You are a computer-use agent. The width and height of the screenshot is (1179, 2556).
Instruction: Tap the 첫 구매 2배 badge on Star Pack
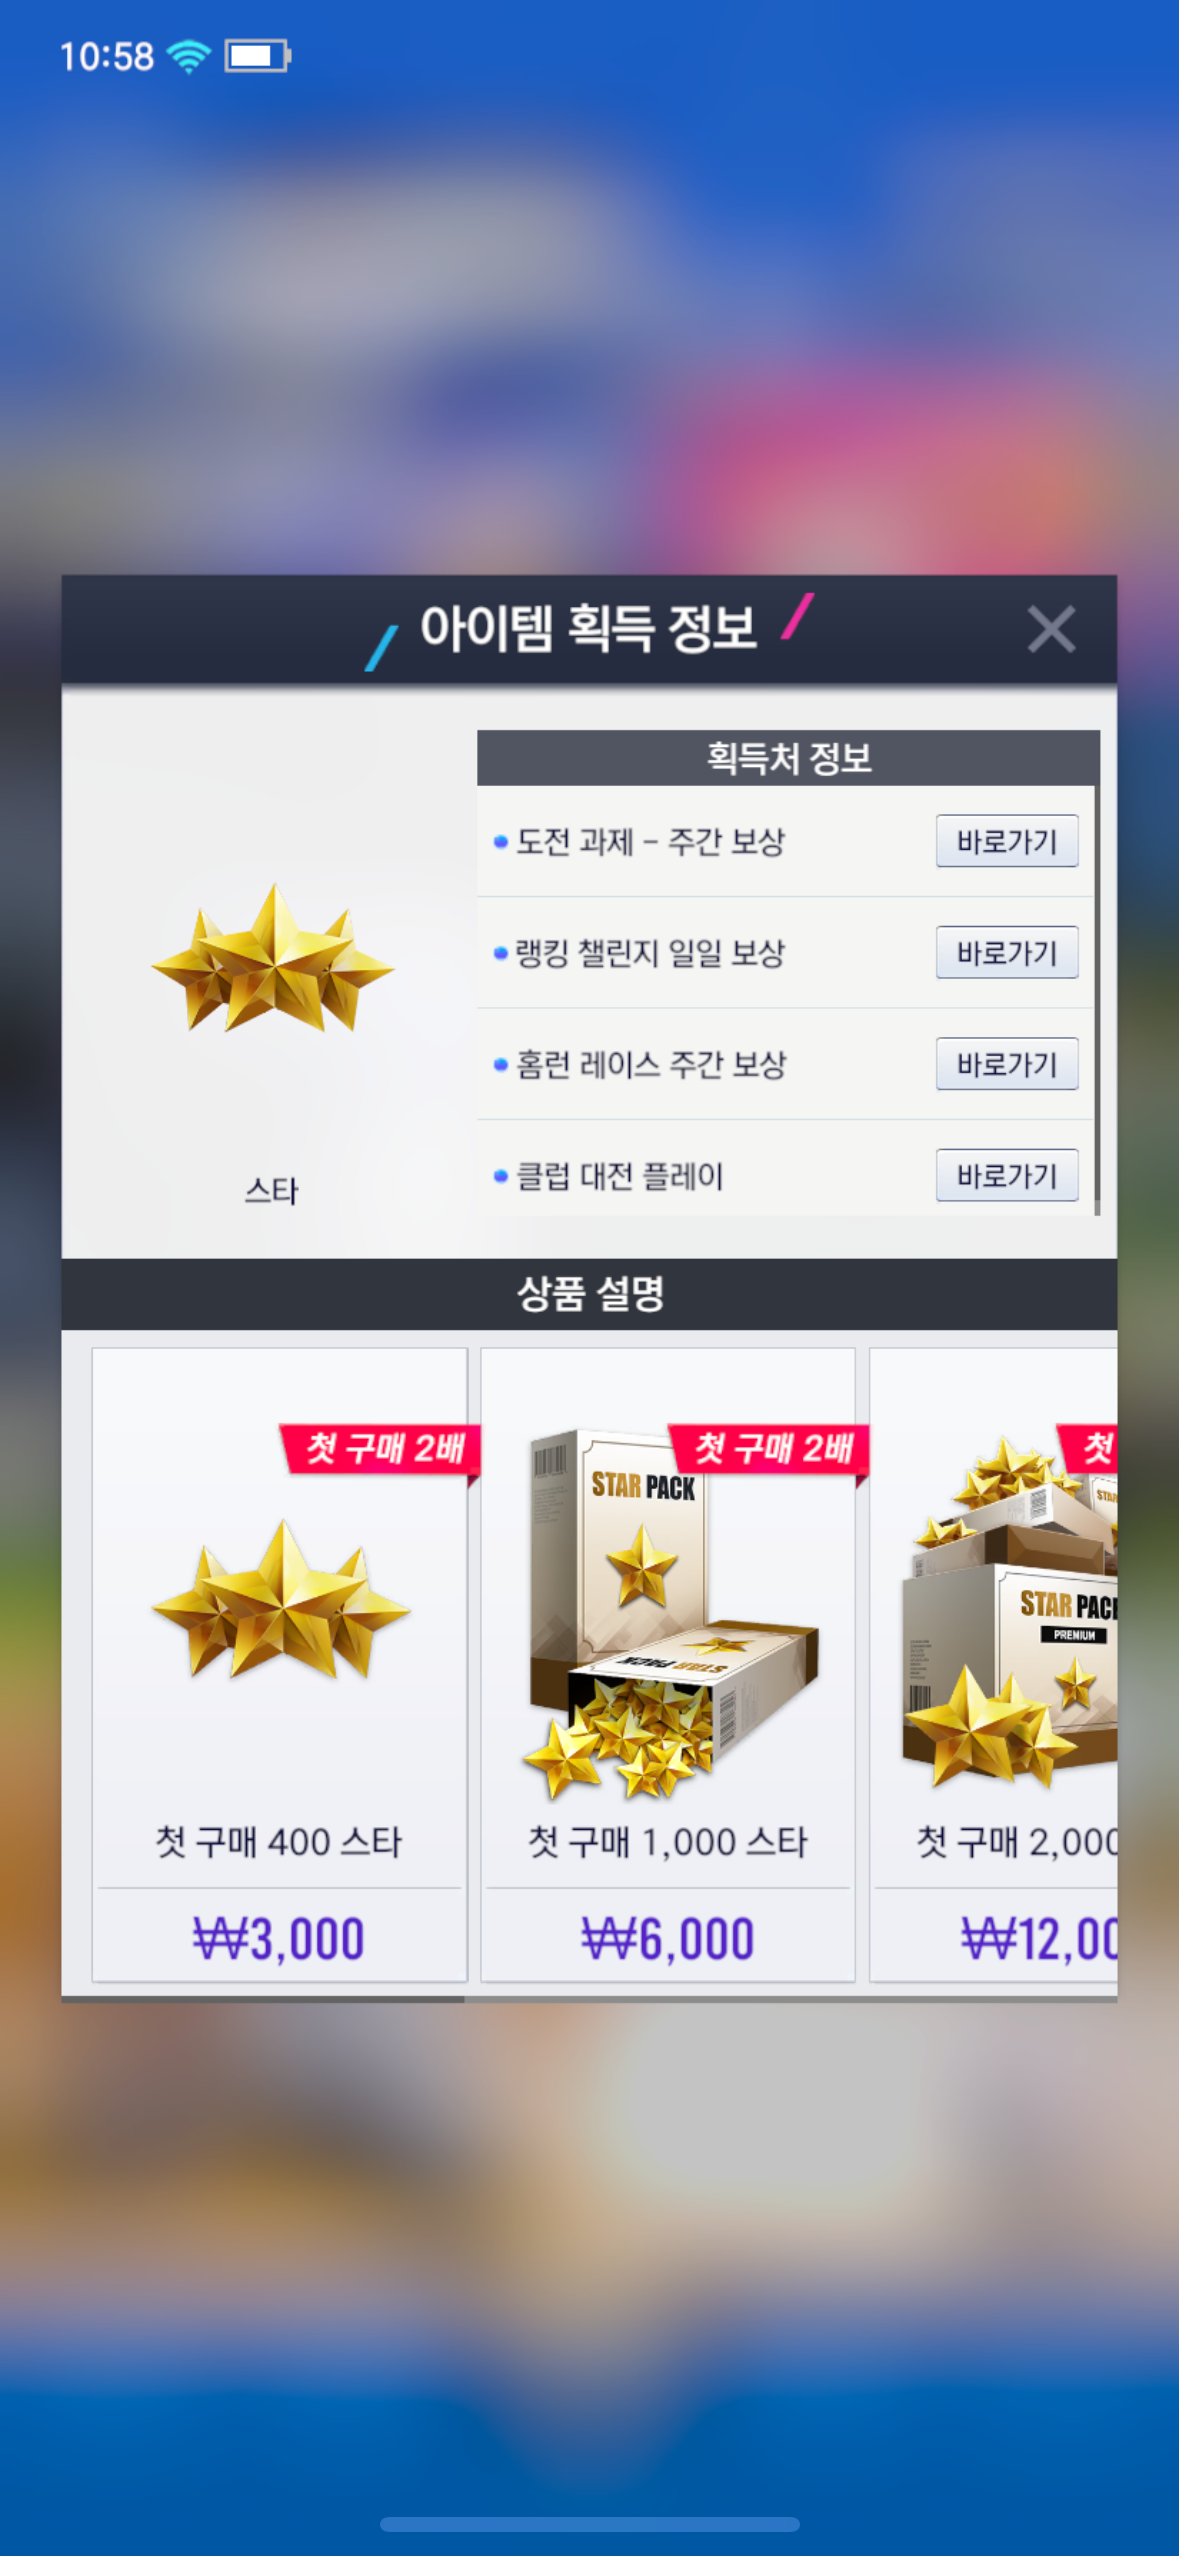click(769, 1449)
